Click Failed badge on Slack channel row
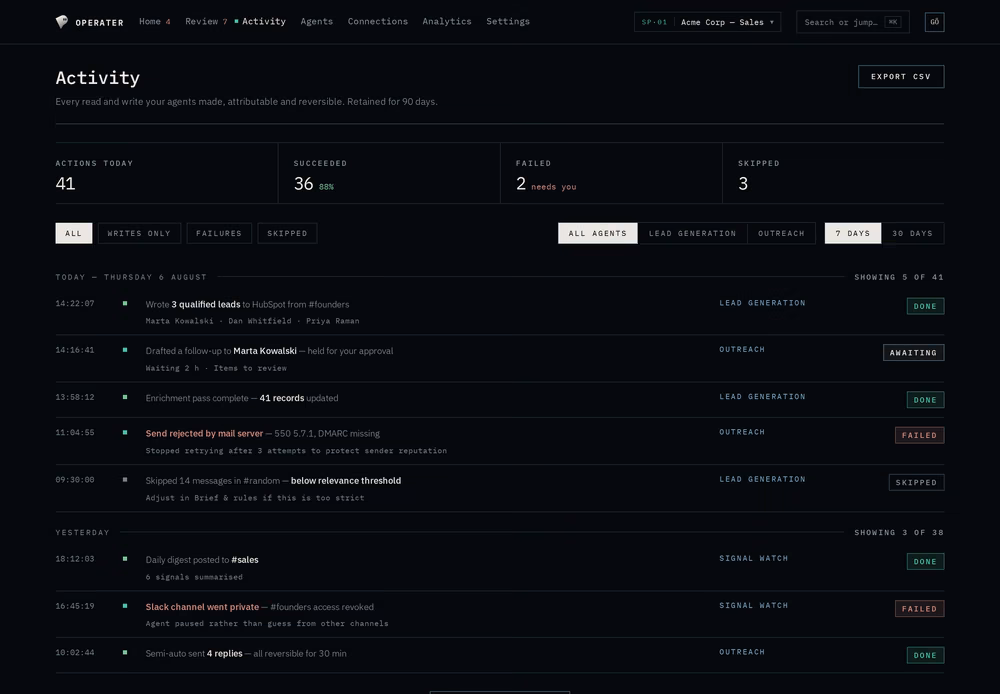This screenshot has height=694, width=1000. tap(919, 609)
